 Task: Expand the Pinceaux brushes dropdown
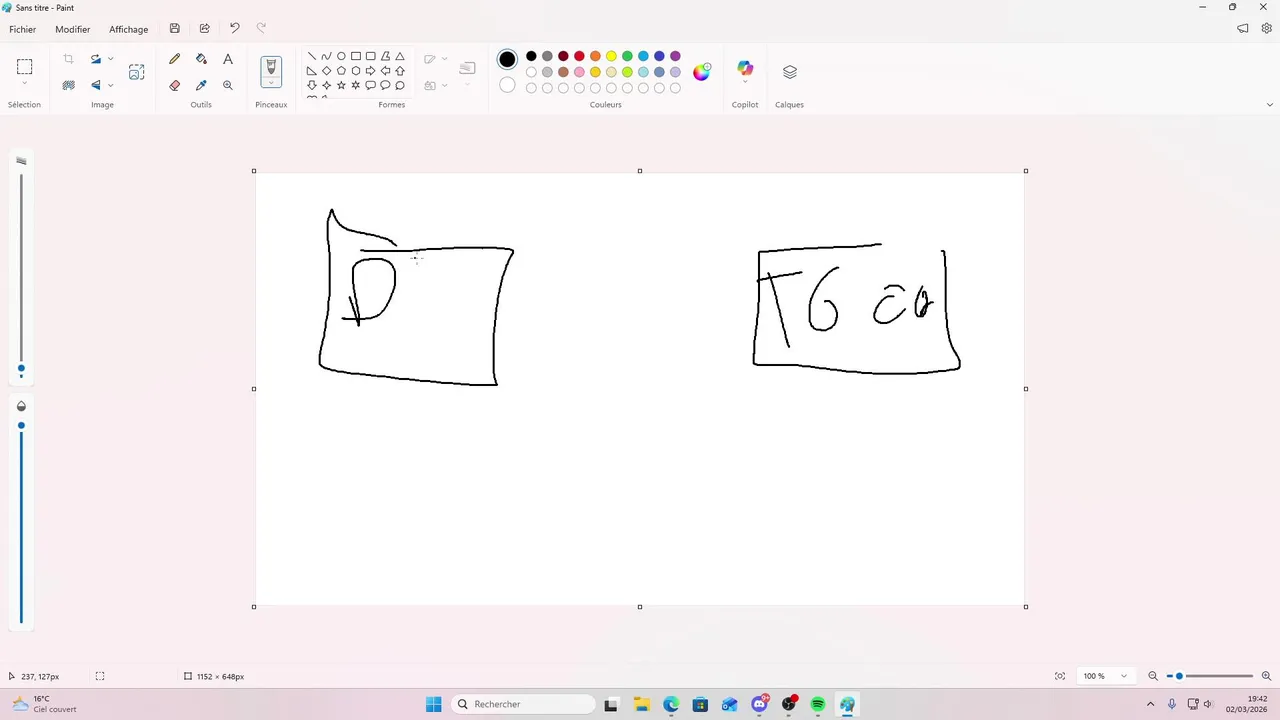click(x=271, y=83)
